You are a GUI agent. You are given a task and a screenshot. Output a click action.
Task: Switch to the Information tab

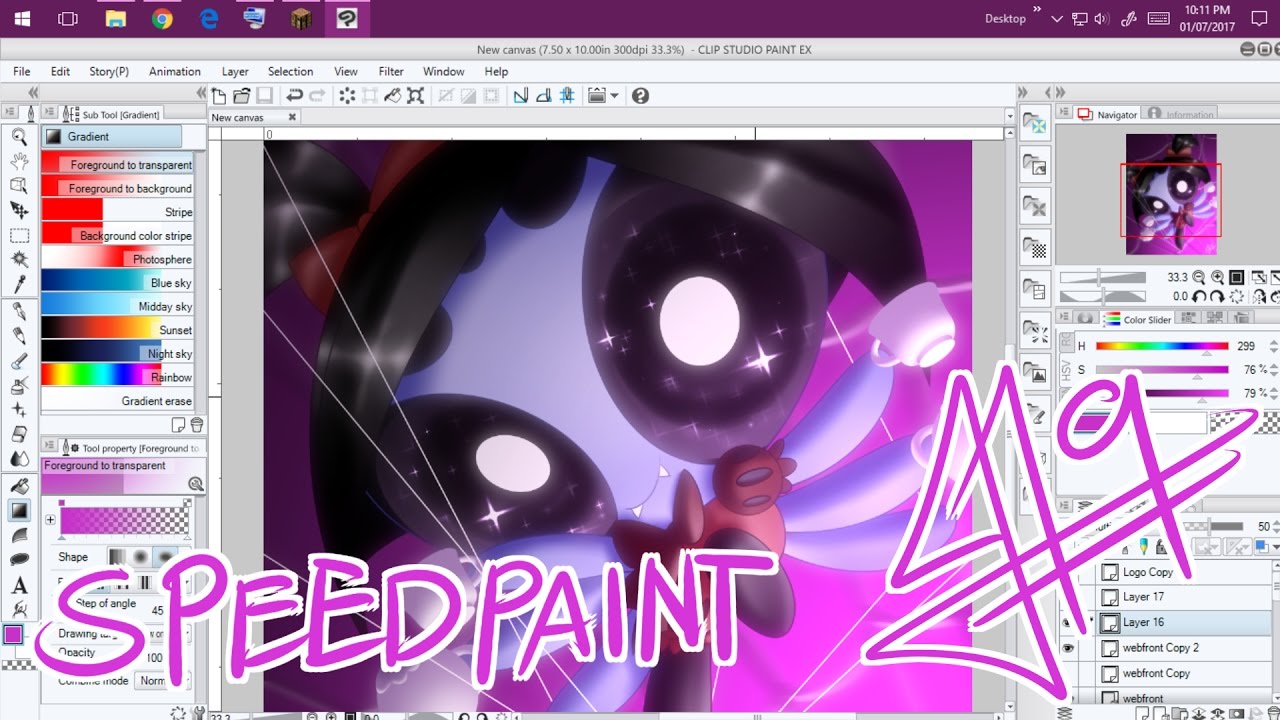click(1181, 114)
